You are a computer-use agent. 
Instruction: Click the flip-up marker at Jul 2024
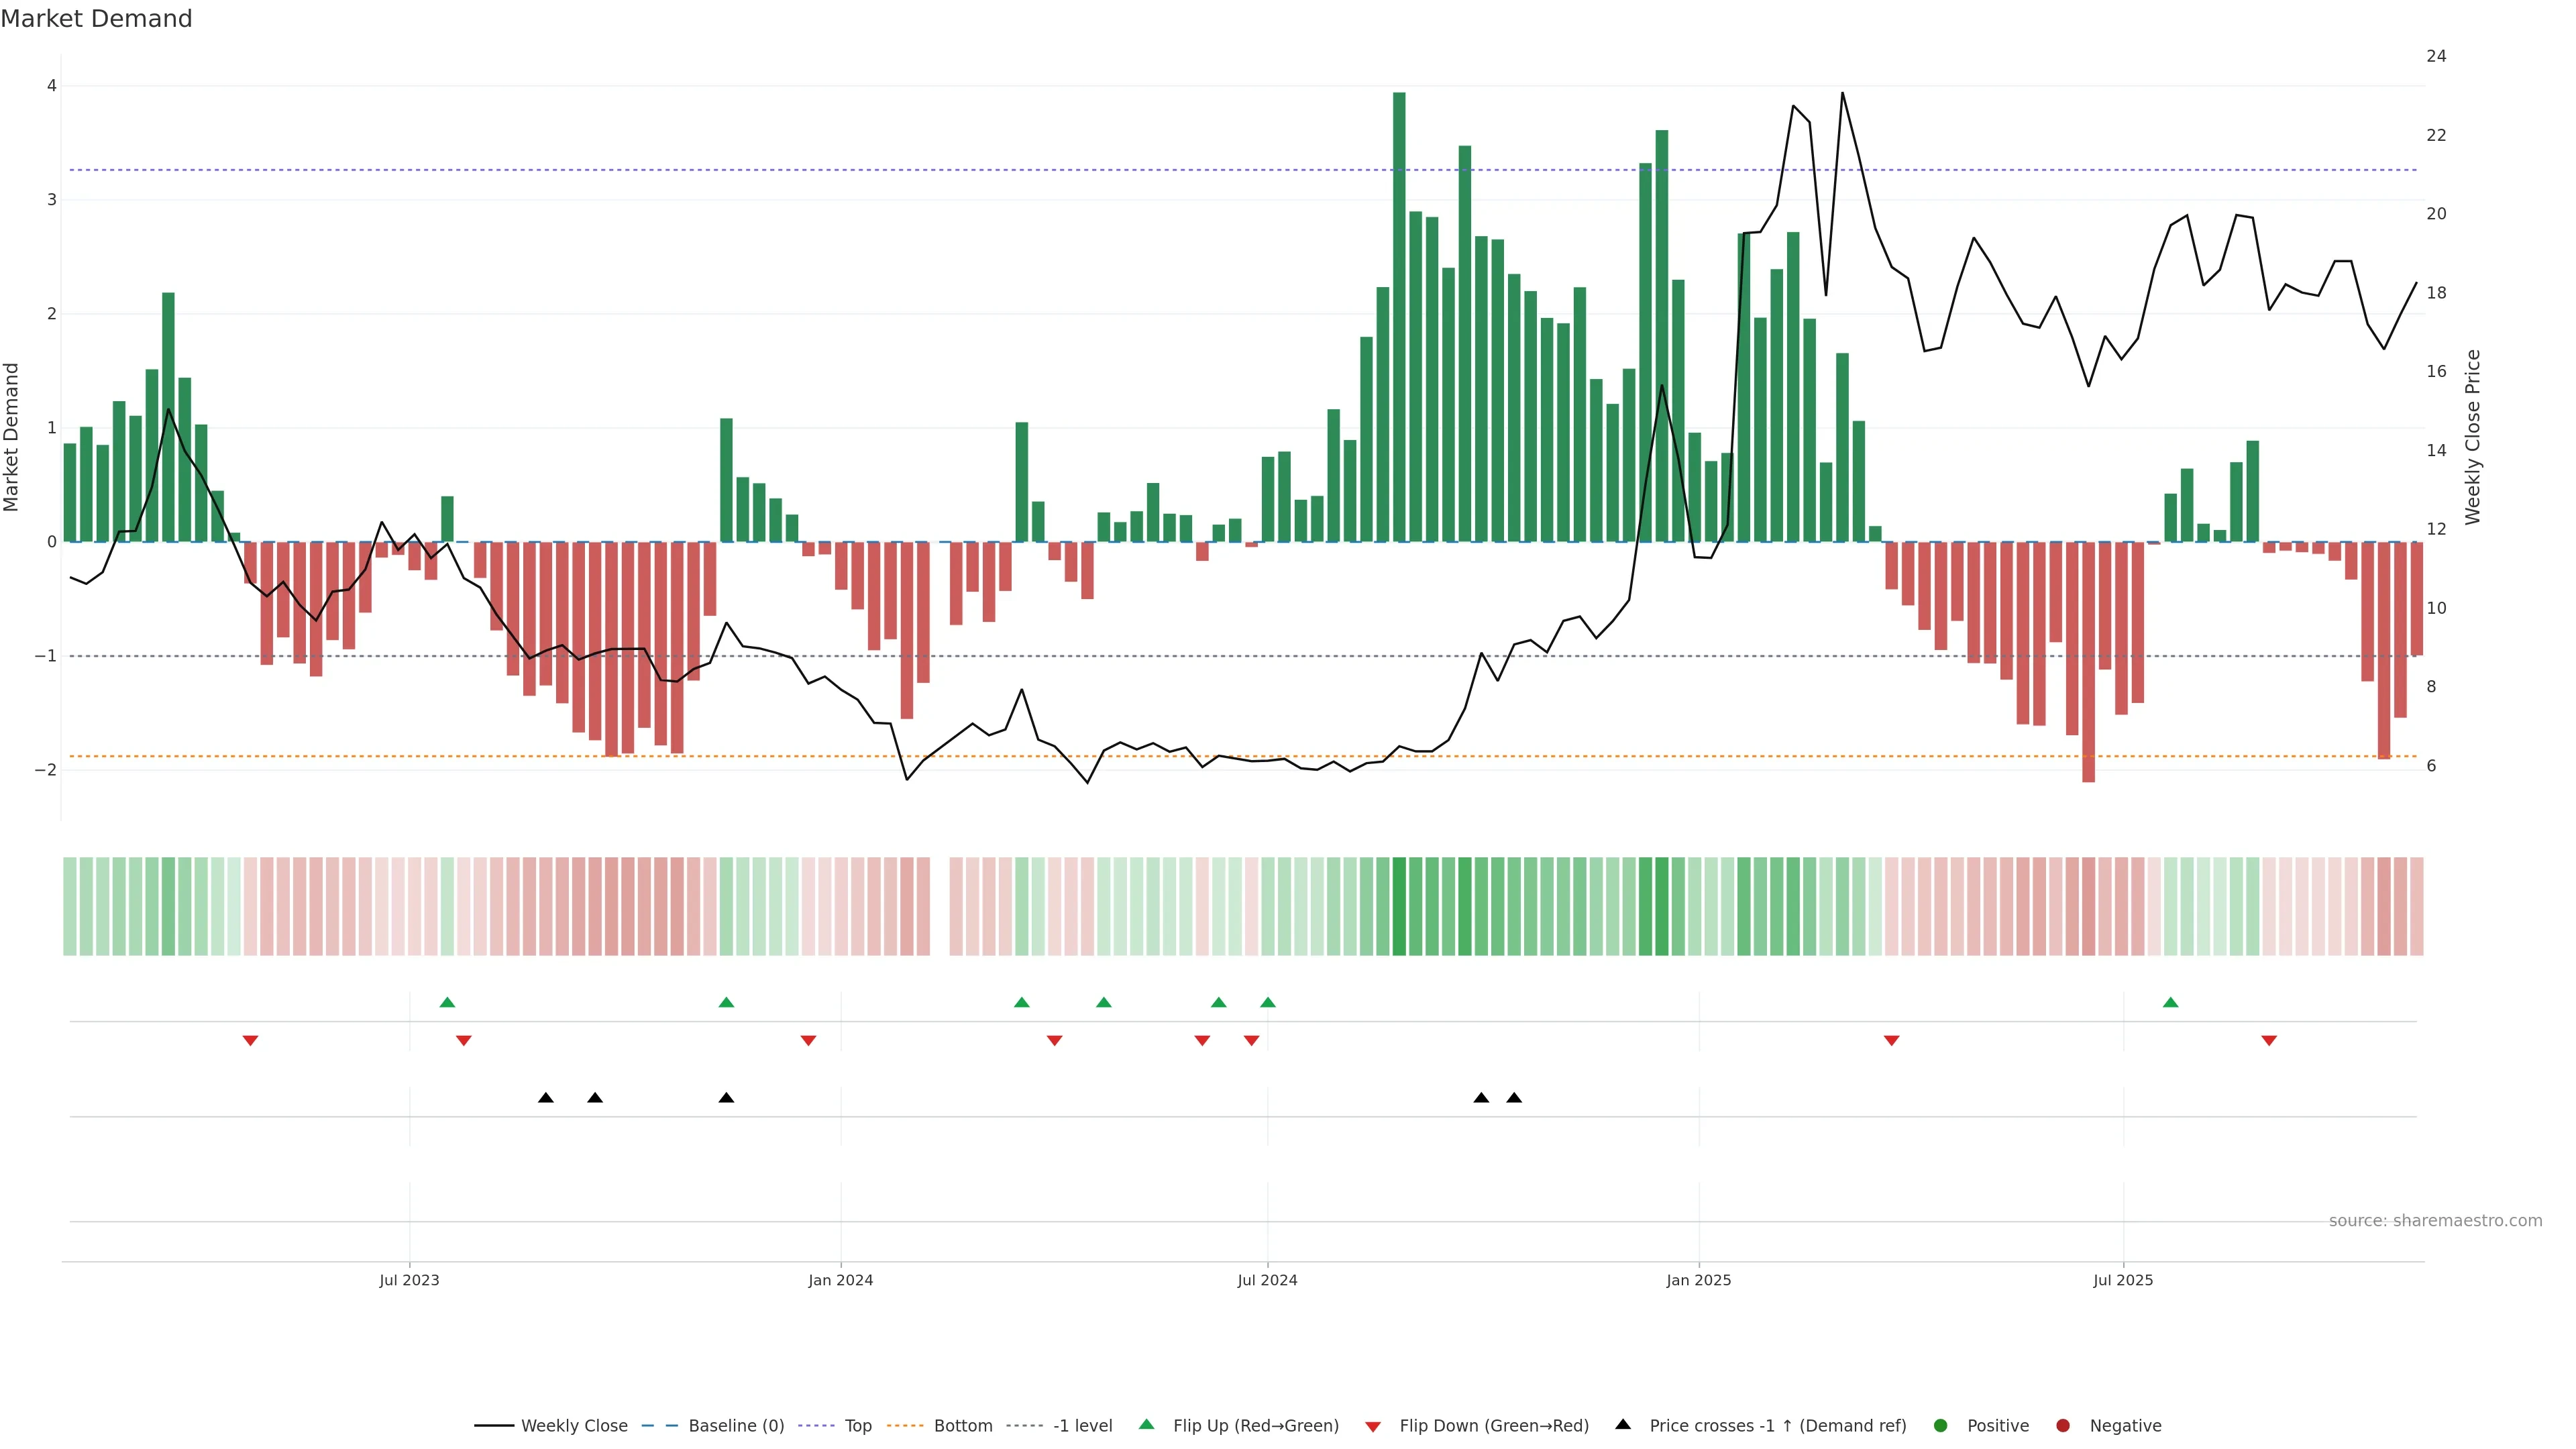click(x=1268, y=1002)
